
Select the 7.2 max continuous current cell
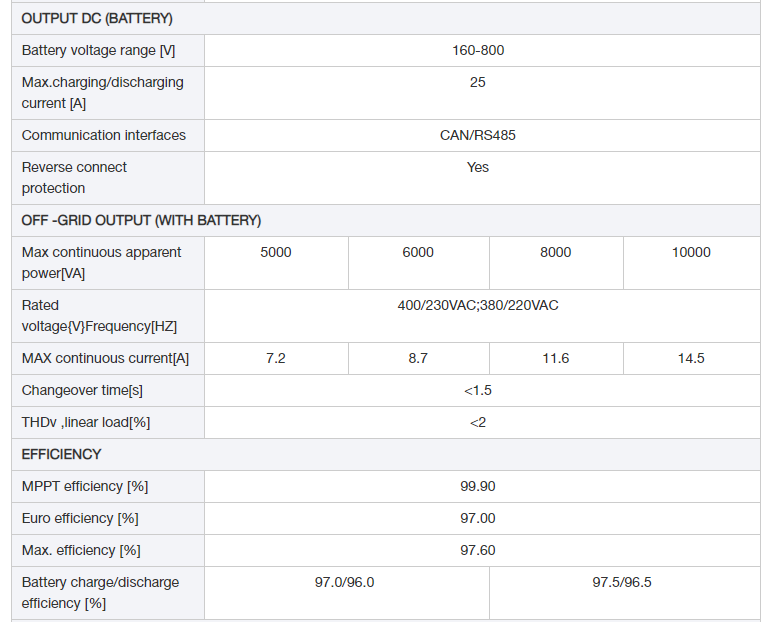pyautogui.click(x=276, y=358)
